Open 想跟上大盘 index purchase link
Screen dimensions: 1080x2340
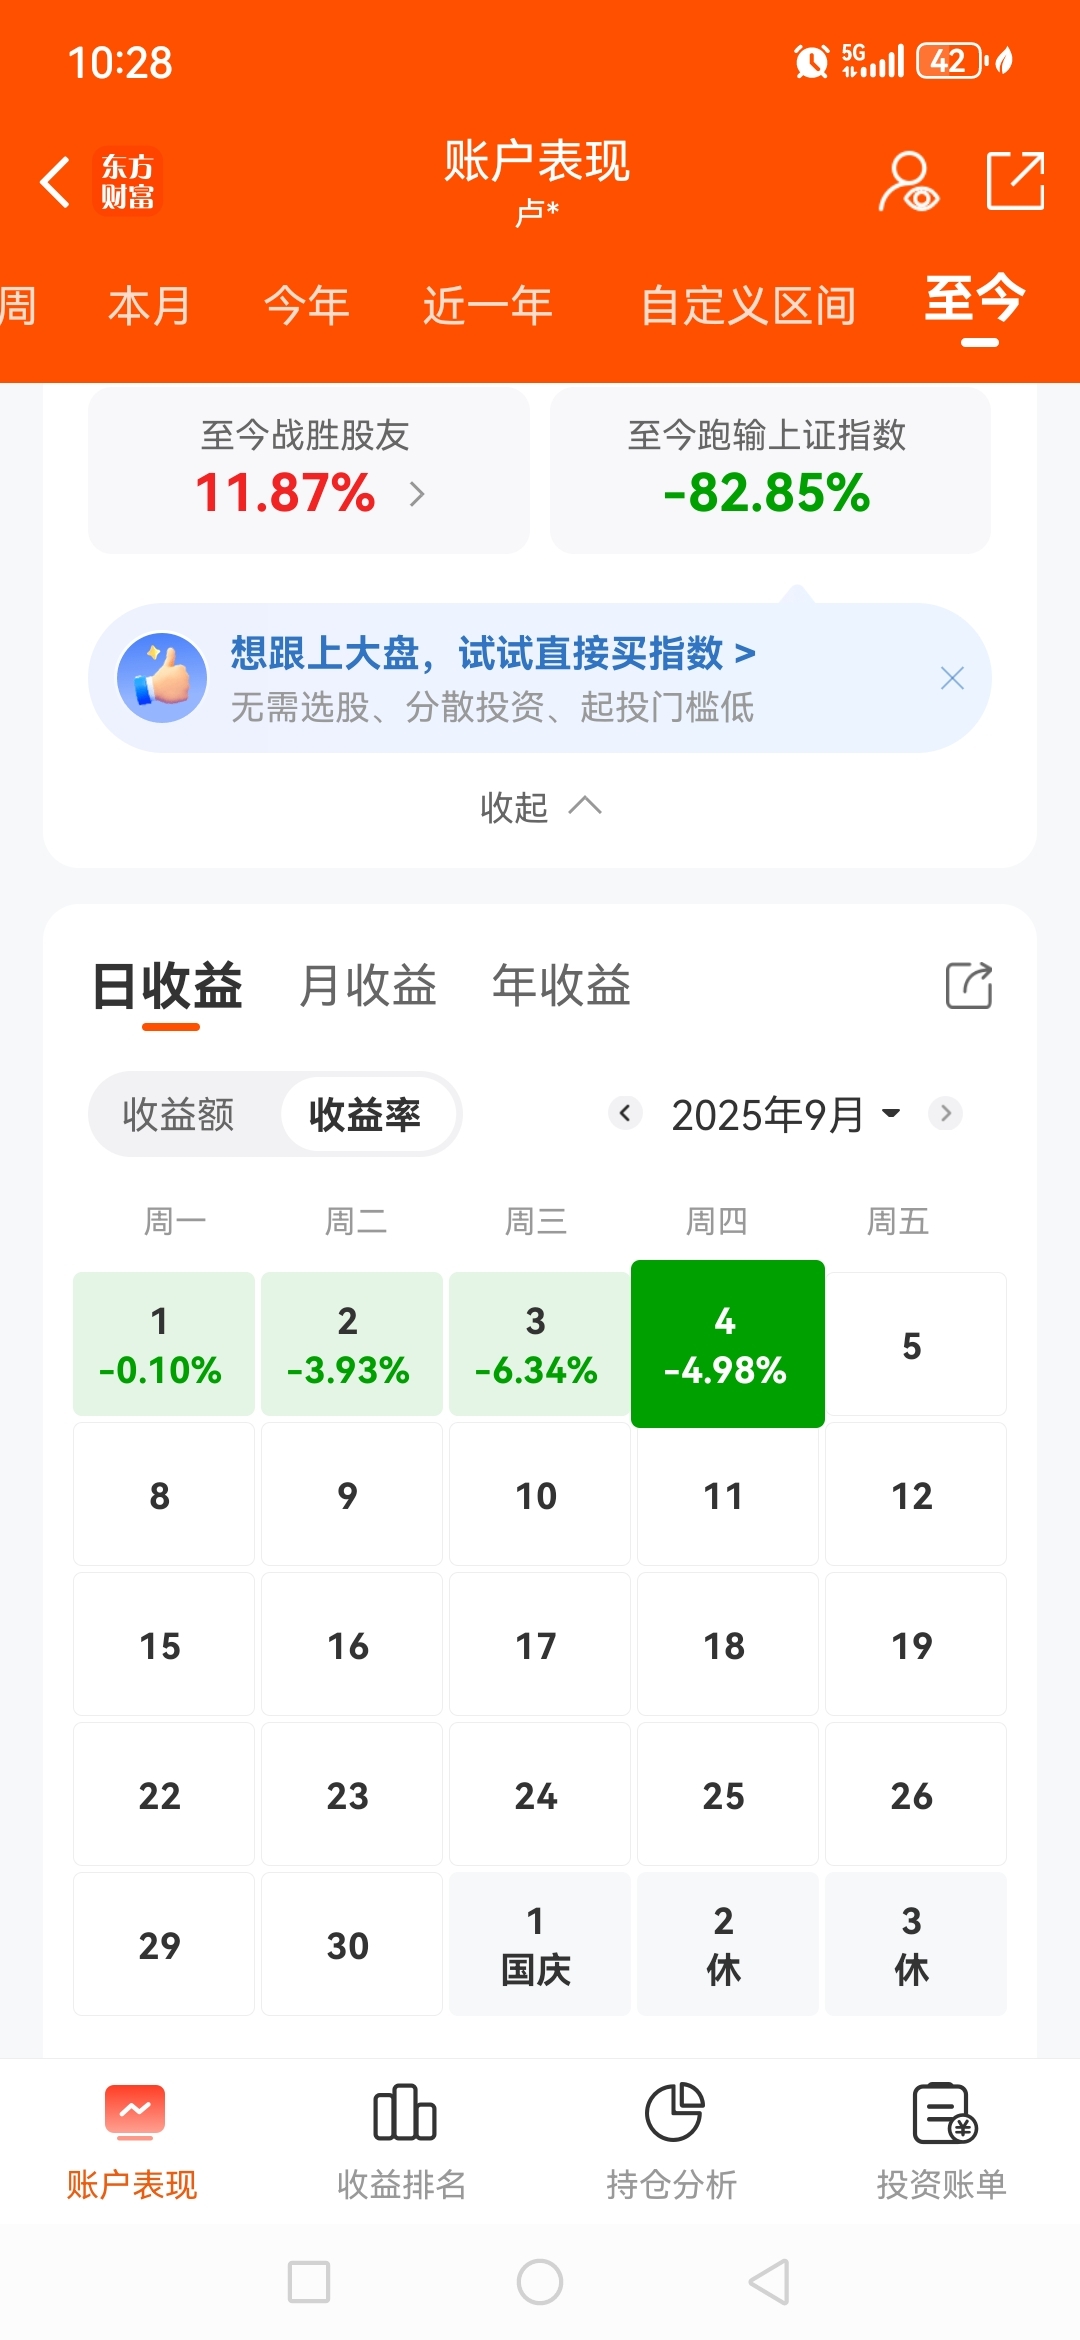[x=493, y=653]
